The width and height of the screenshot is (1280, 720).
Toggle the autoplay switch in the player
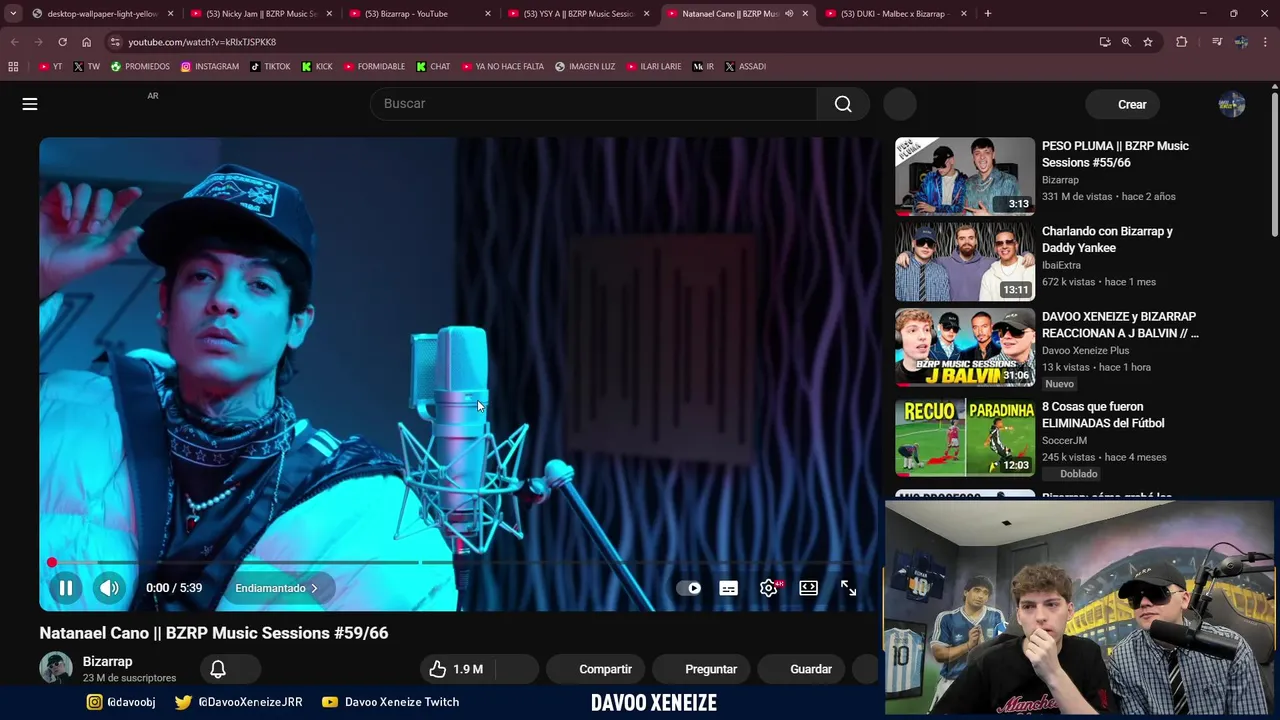click(x=689, y=588)
